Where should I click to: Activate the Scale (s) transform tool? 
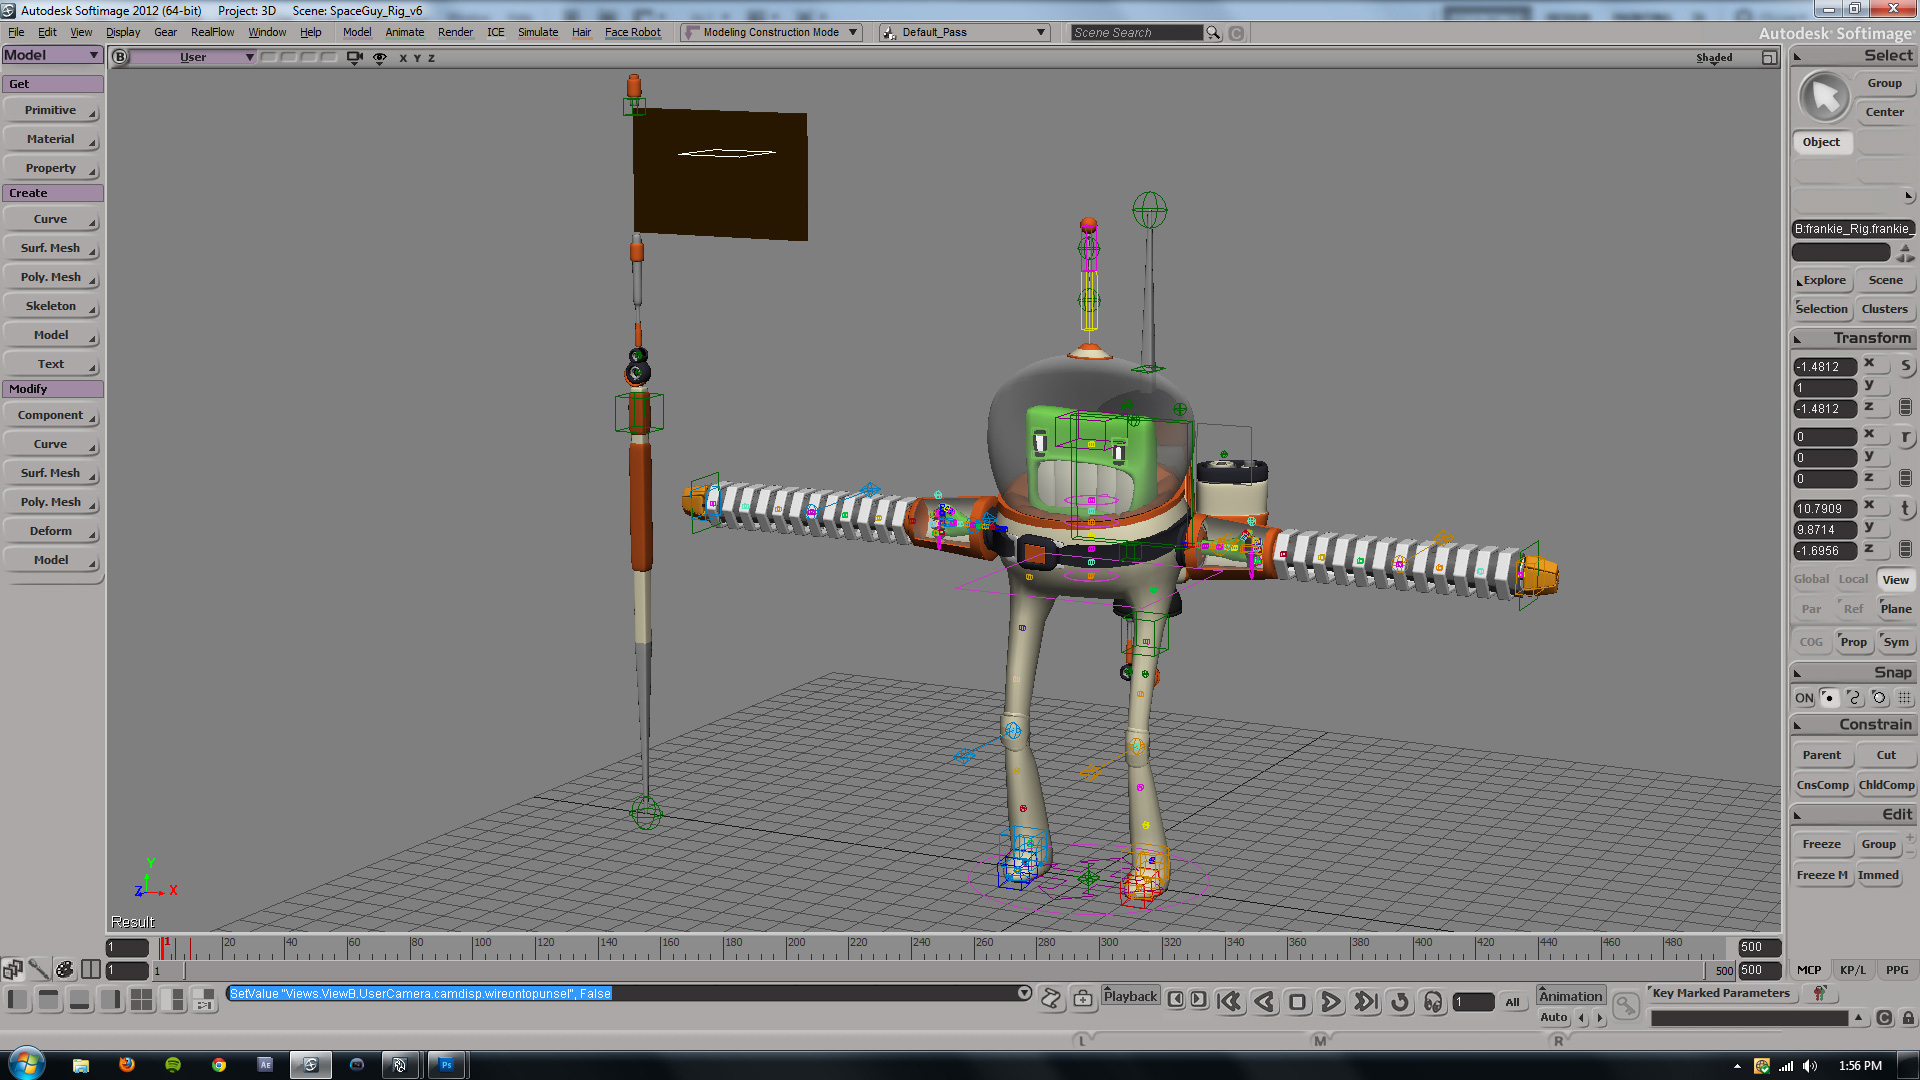click(x=1905, y=366)
